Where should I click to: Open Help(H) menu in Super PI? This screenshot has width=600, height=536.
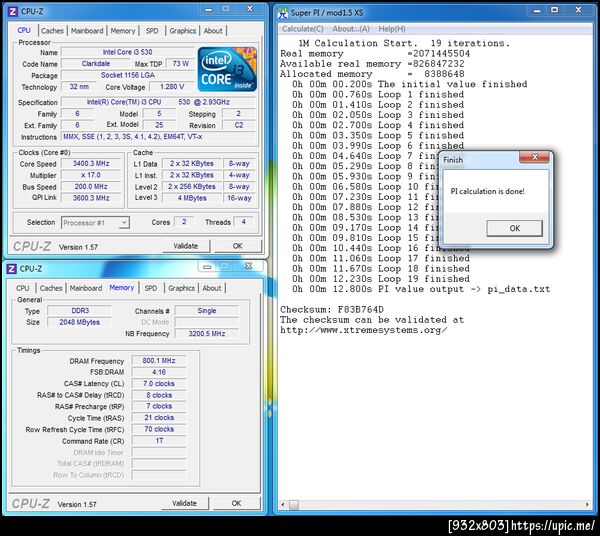392,29
